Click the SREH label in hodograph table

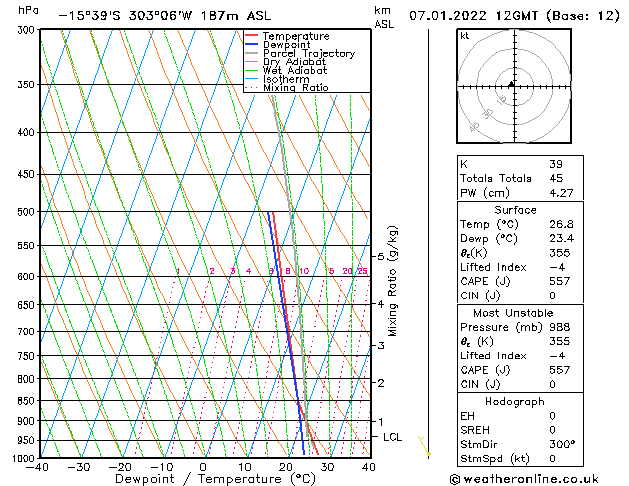(475, 430)
